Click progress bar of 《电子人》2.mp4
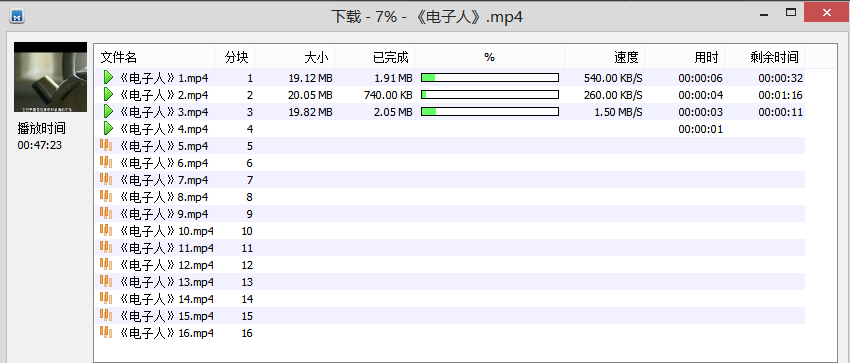The width and height of the screenshot is (850, 363). point(490,95)
